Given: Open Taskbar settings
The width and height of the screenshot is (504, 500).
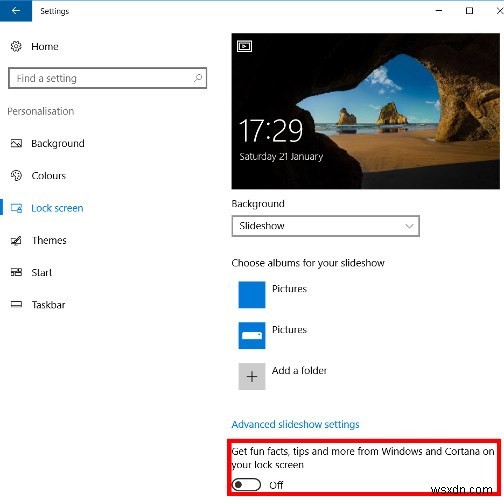Looking at the screenshot, I should tap(48, 305).
